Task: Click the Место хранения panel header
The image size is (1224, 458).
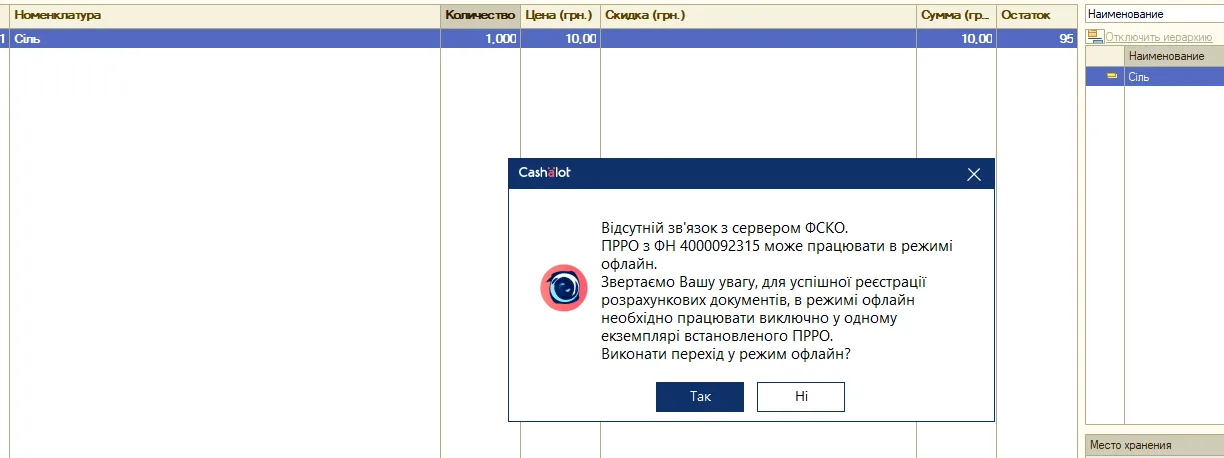Action: coord(1154,446)
